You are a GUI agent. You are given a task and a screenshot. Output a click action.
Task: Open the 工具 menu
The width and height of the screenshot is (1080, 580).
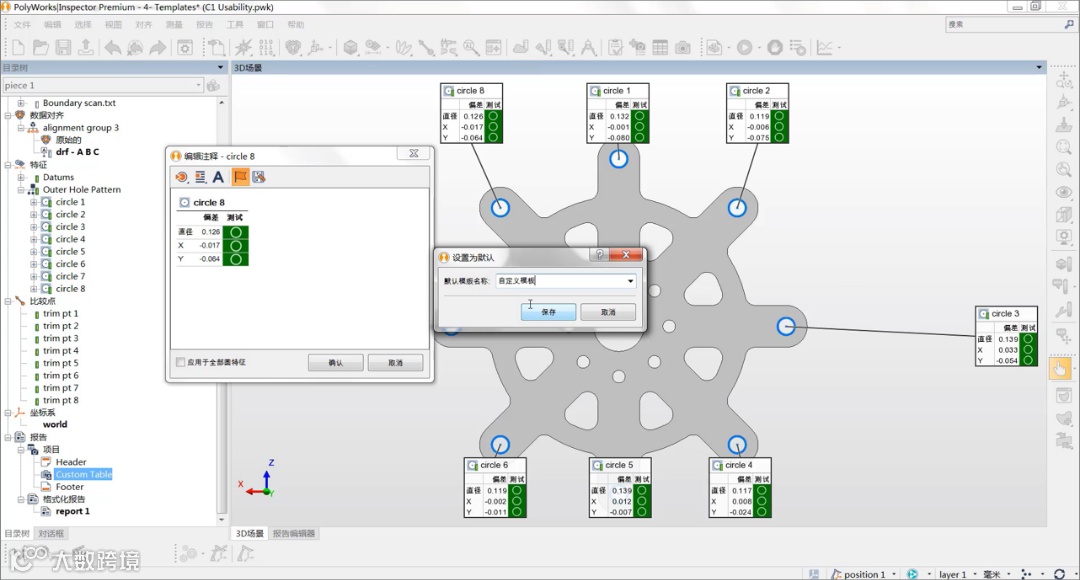235,25
